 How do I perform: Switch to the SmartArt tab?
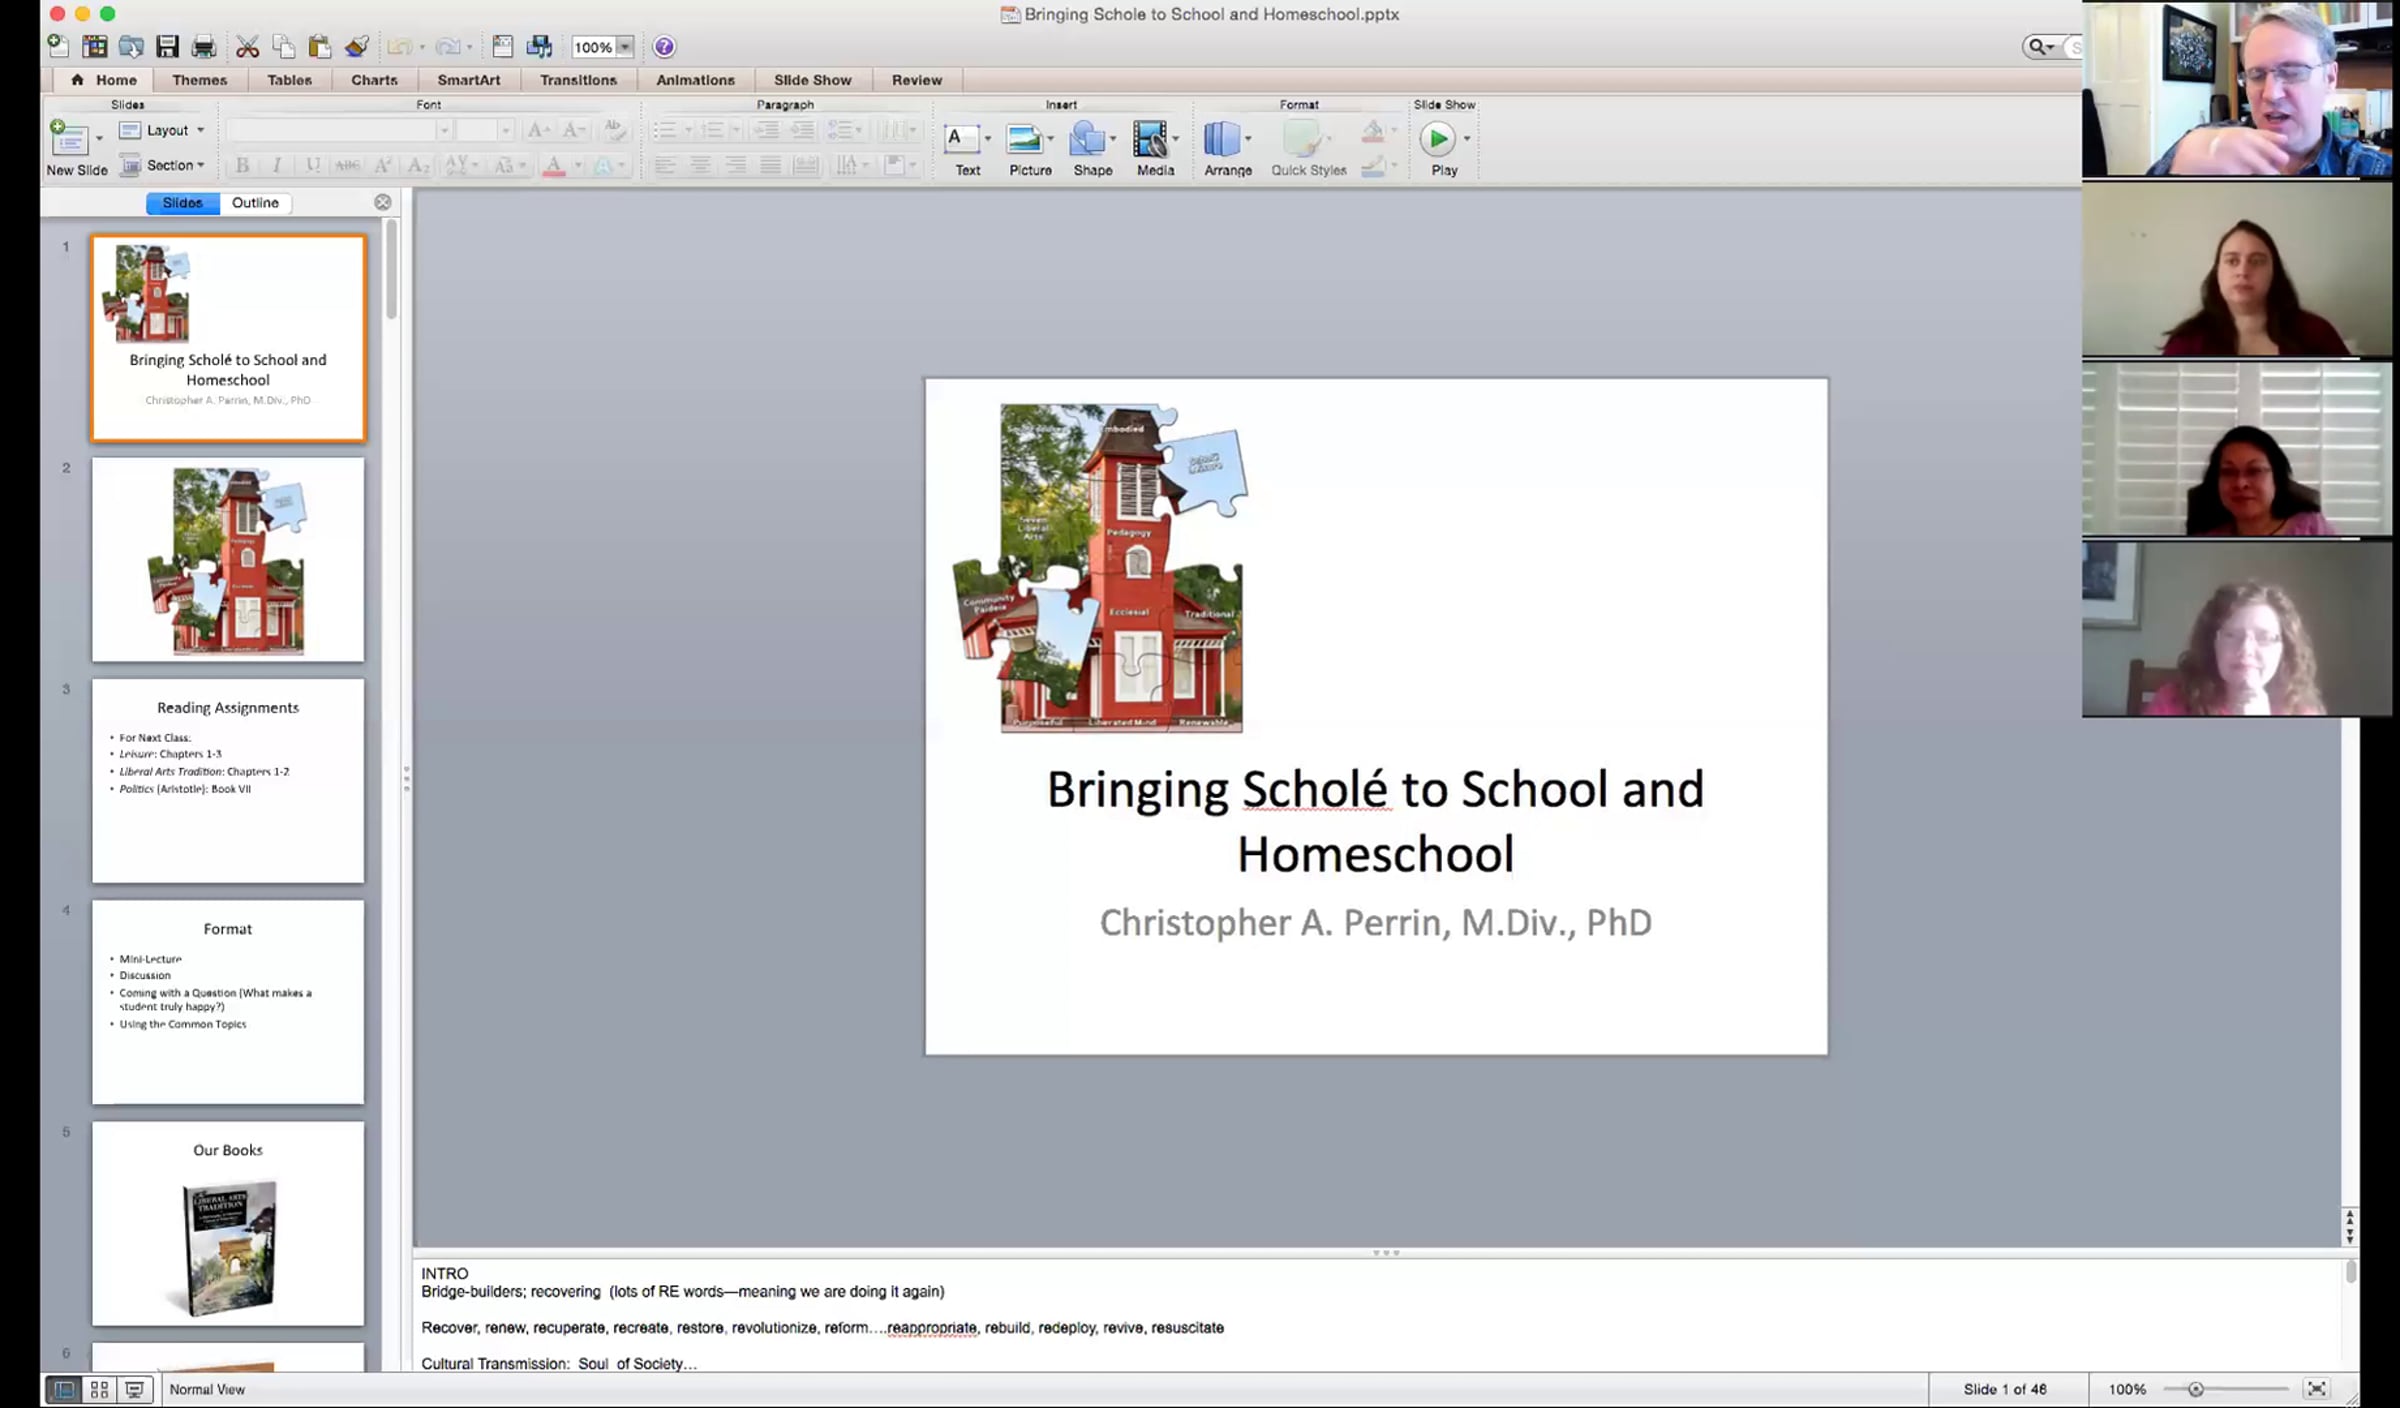pyautogui.click(x=469, y=80)
